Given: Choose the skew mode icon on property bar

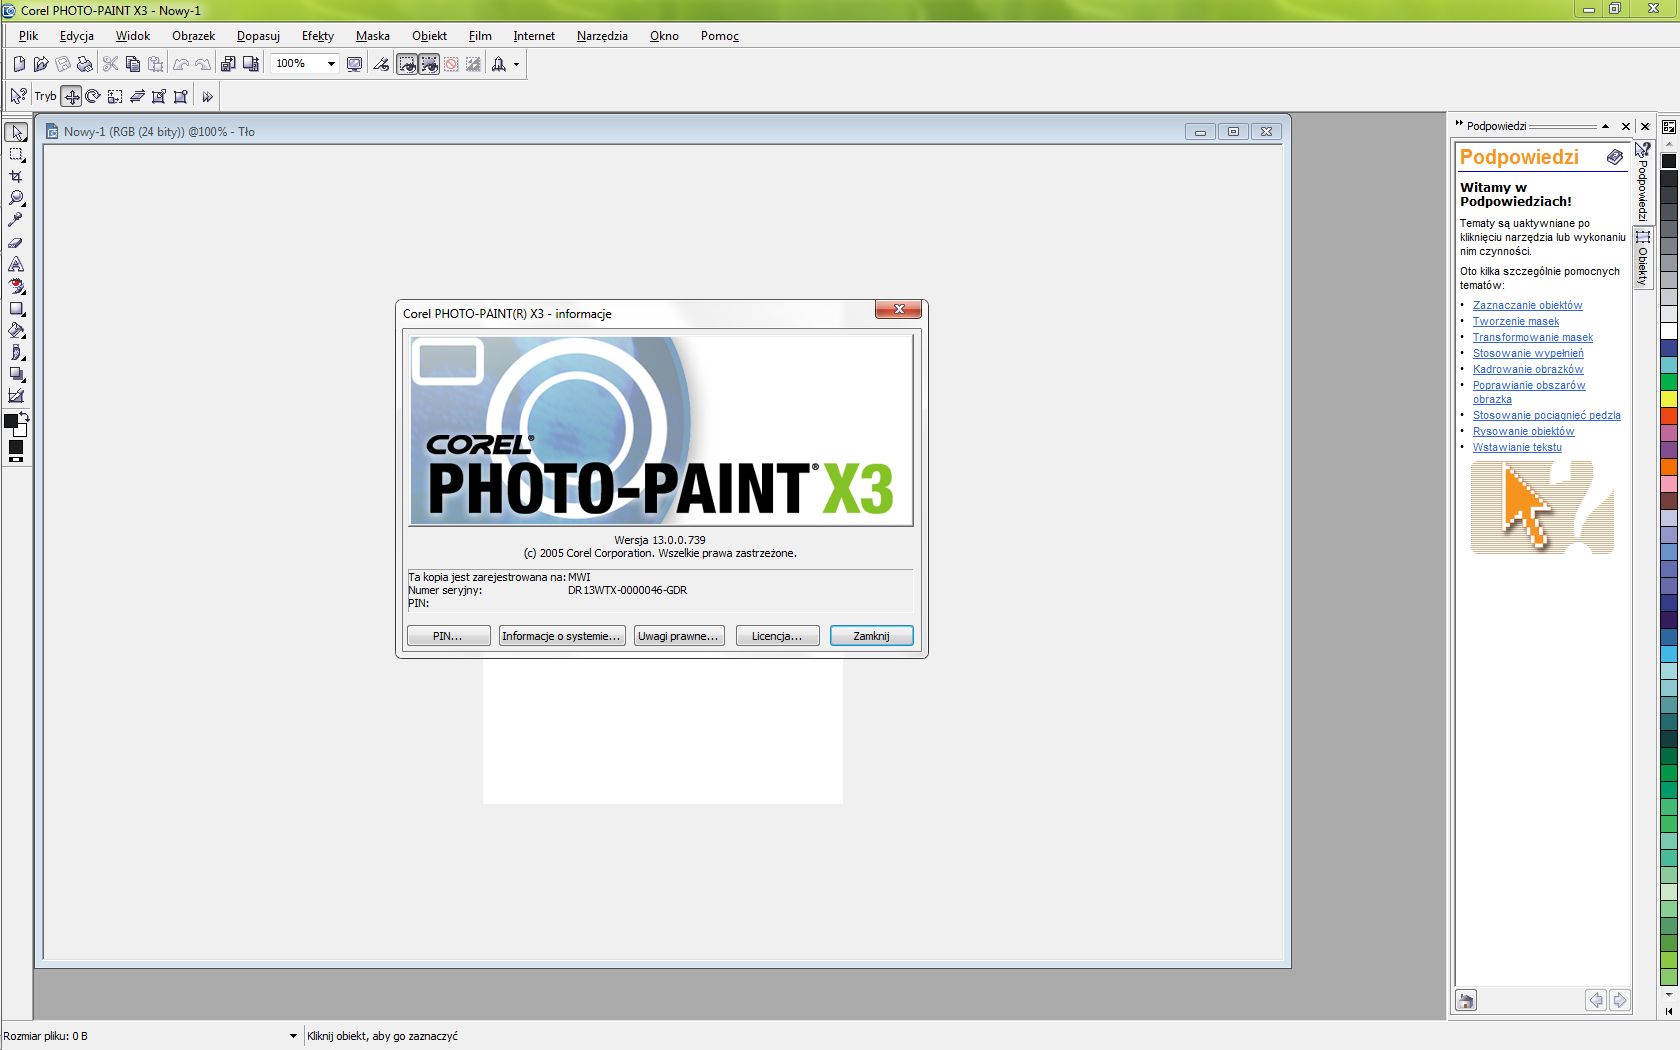Looking at the screenshot, I should pos(137,96).
